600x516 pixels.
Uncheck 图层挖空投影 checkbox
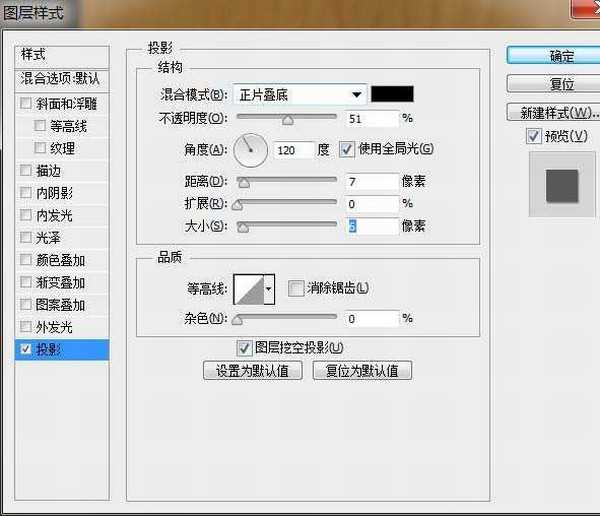(243, 348)
